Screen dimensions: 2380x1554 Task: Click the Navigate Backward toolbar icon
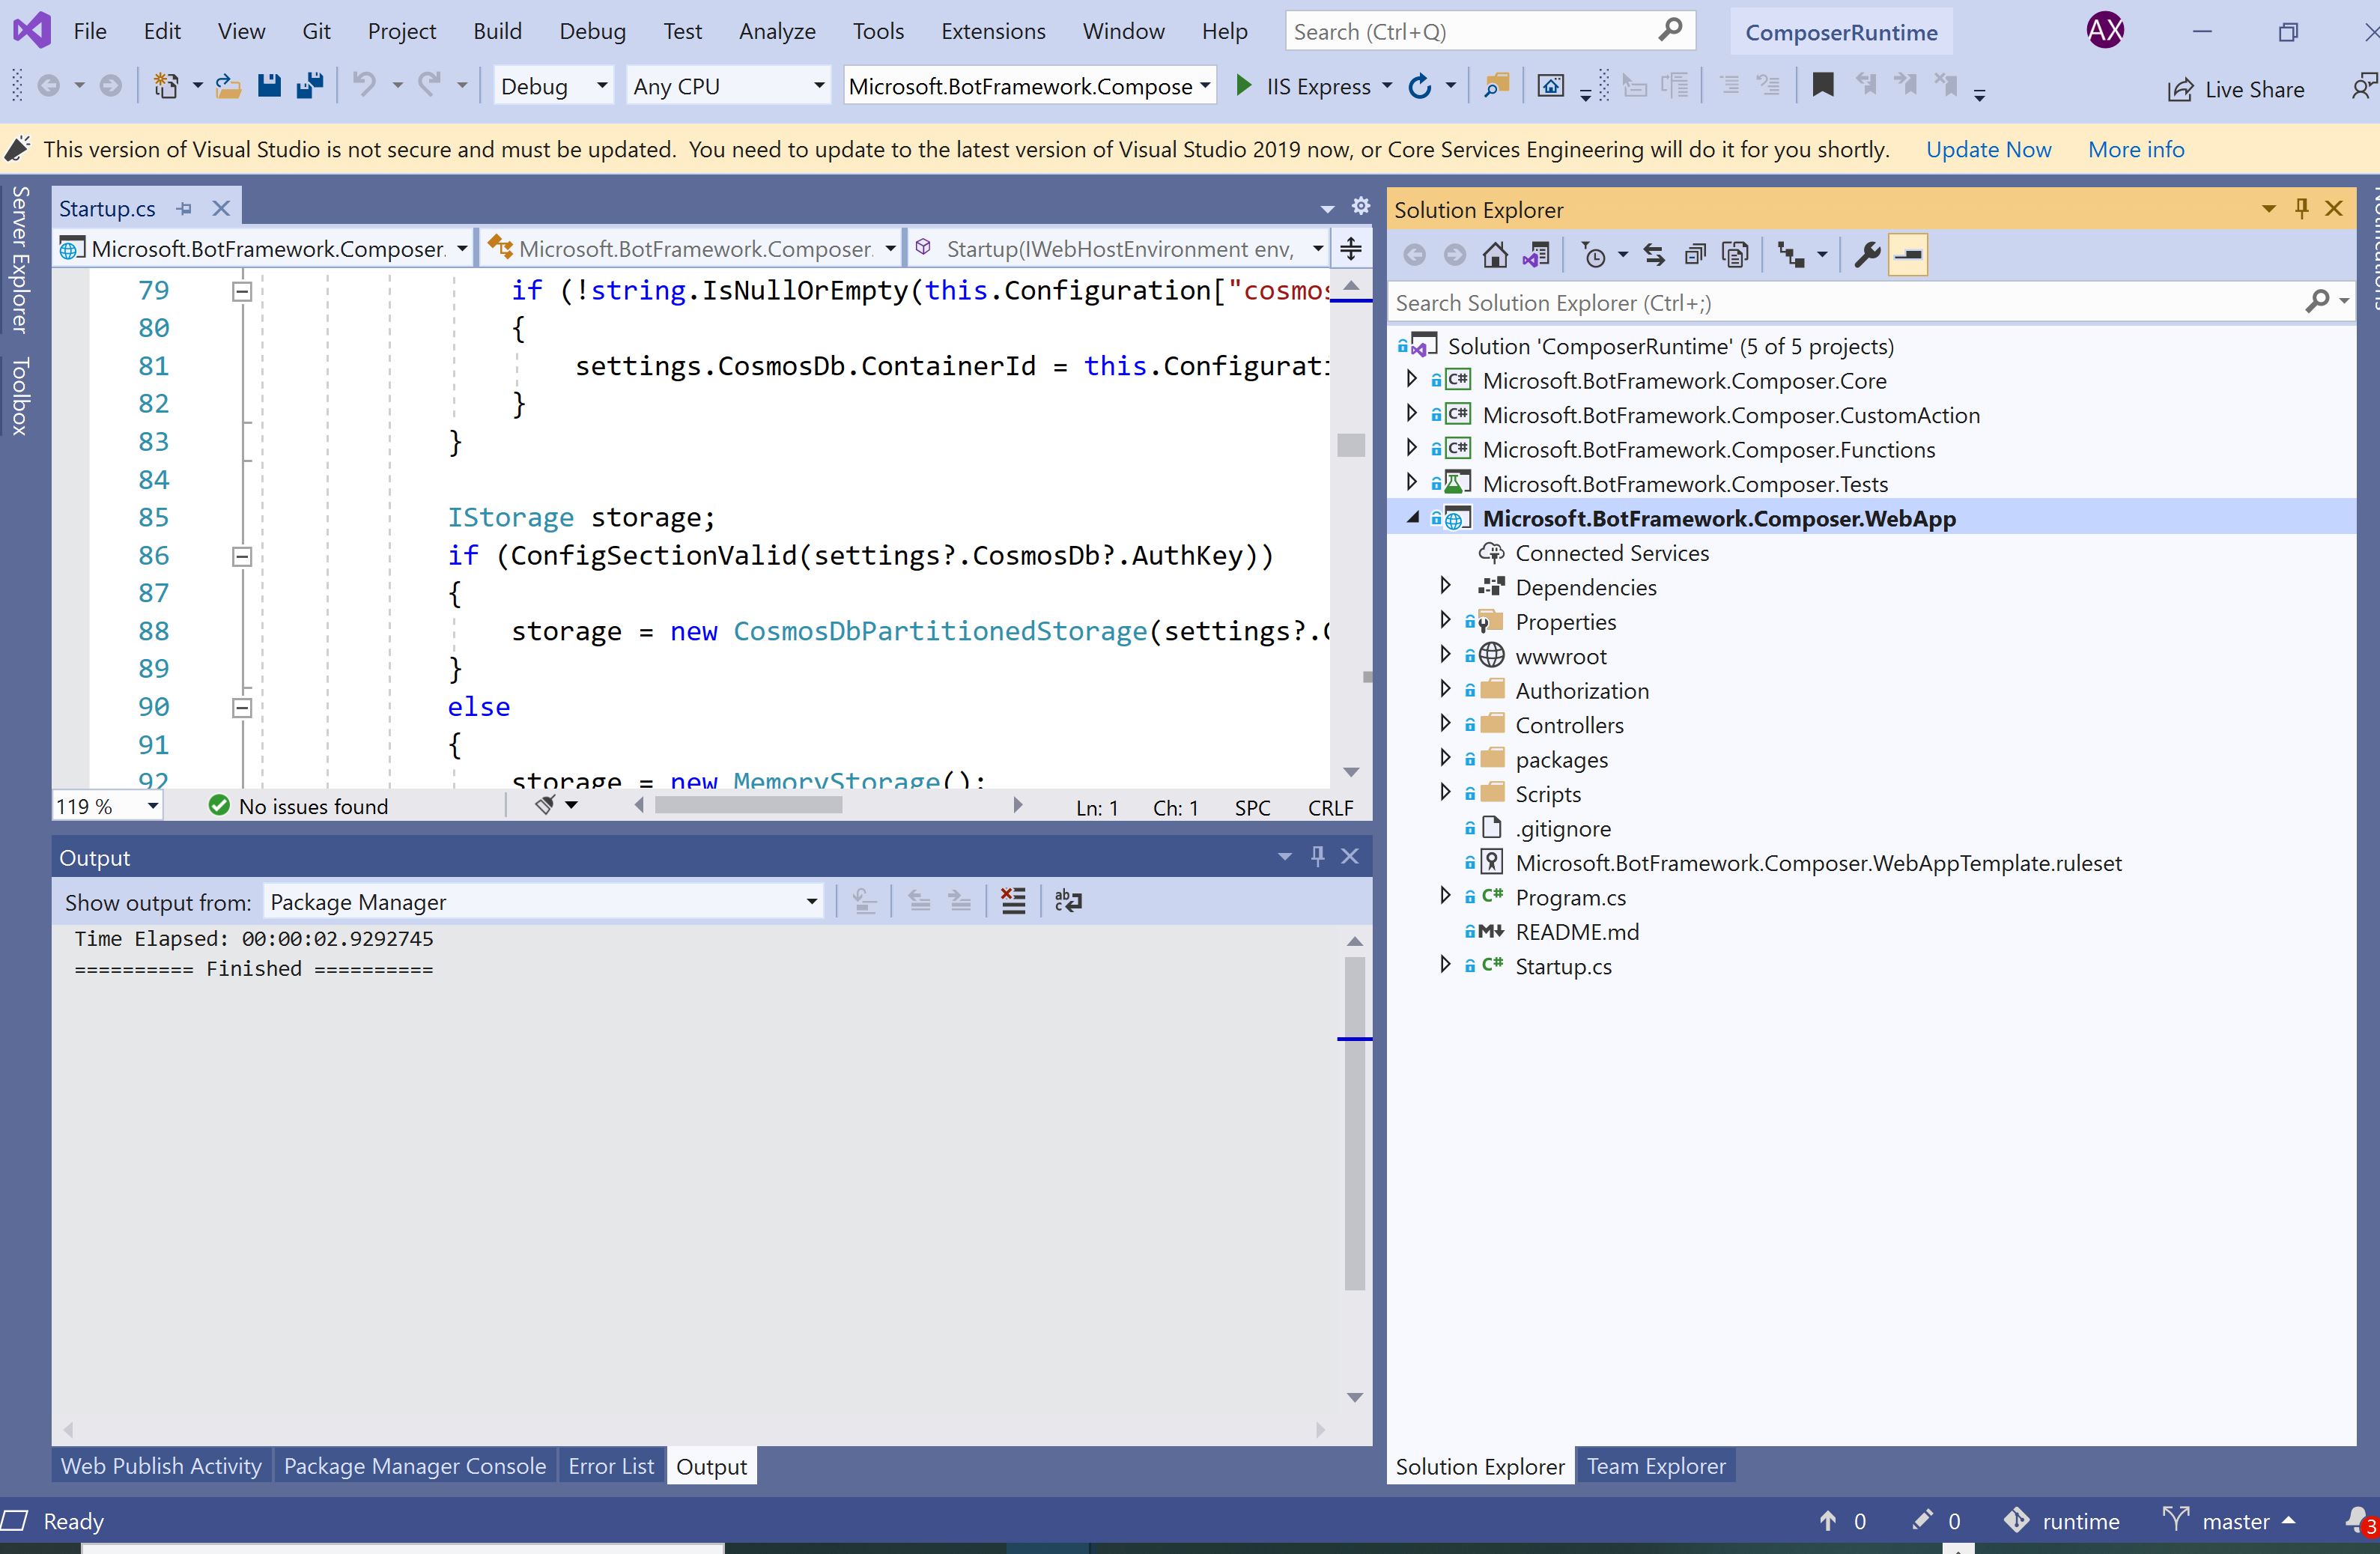pyautogui.click(x=48, y=86)
